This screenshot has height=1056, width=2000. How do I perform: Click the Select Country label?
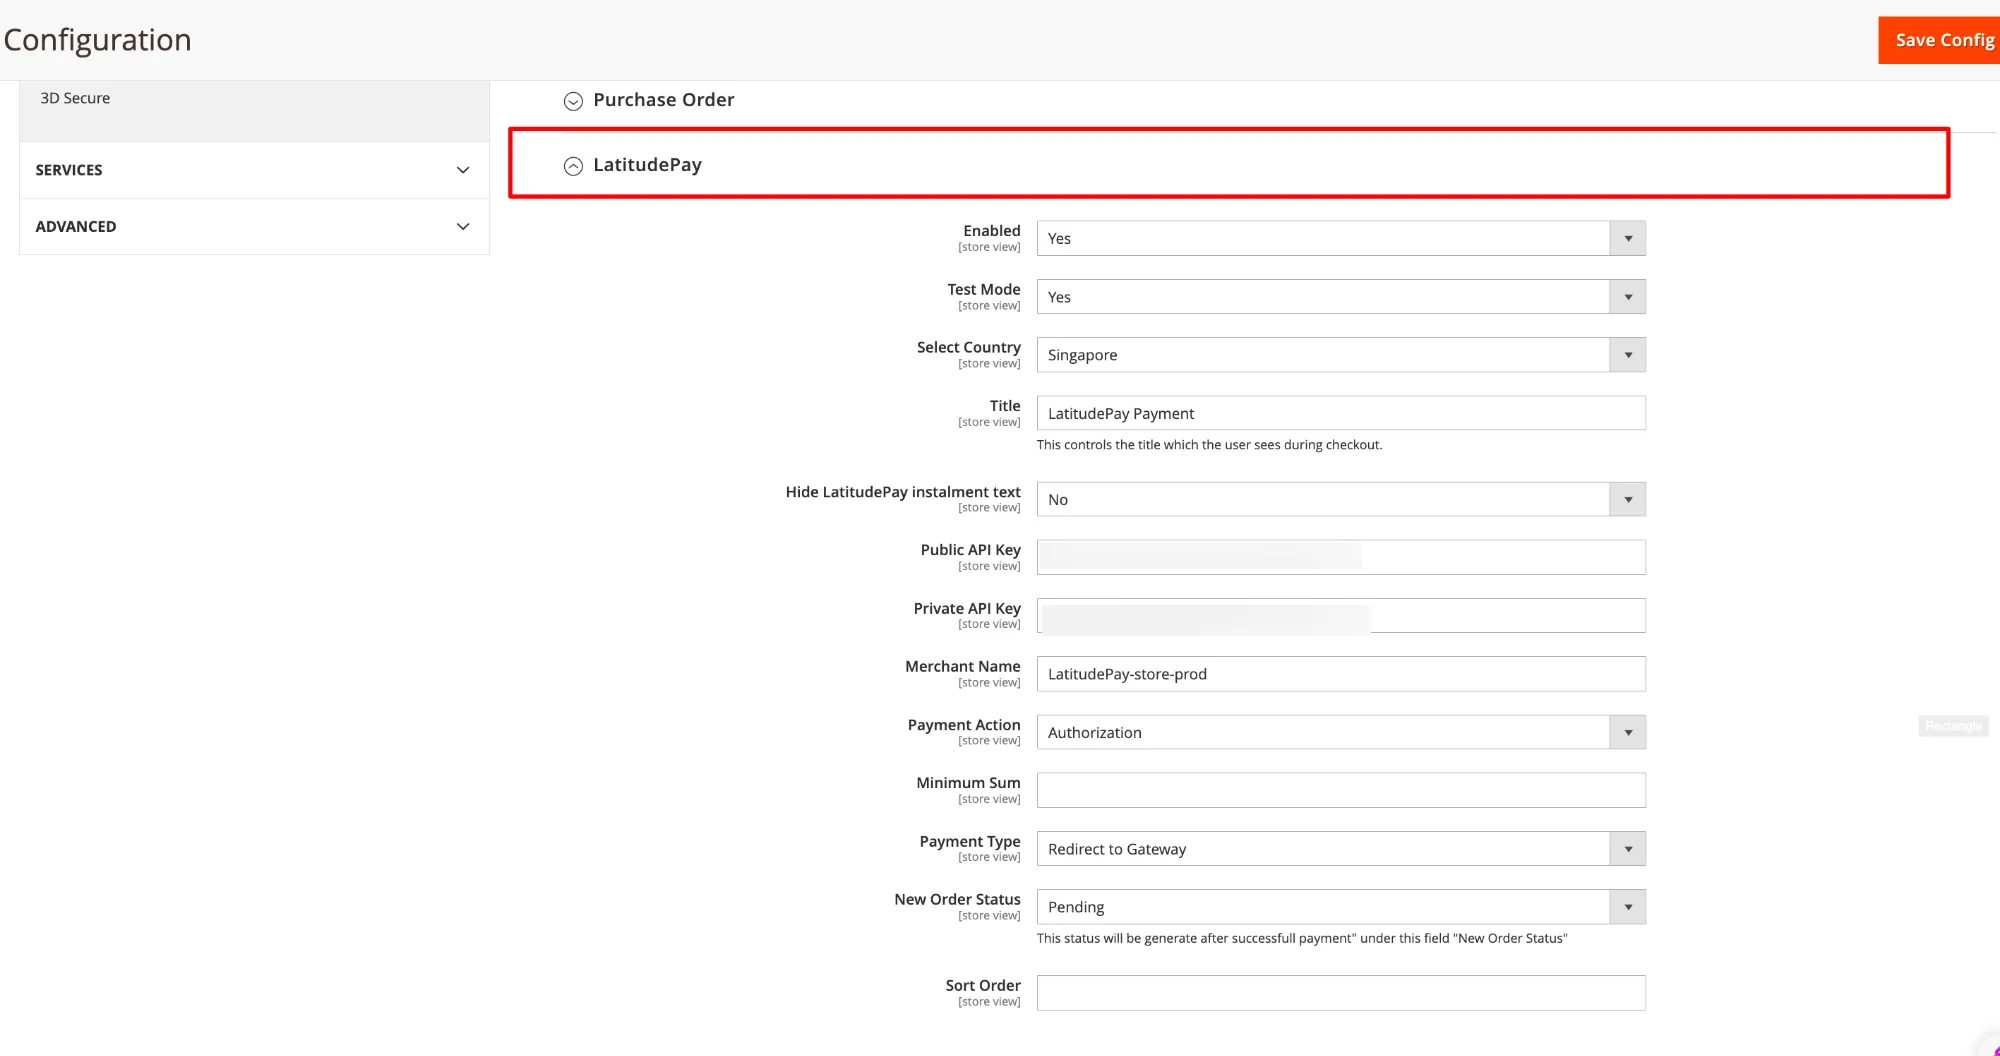click(969, 347)
